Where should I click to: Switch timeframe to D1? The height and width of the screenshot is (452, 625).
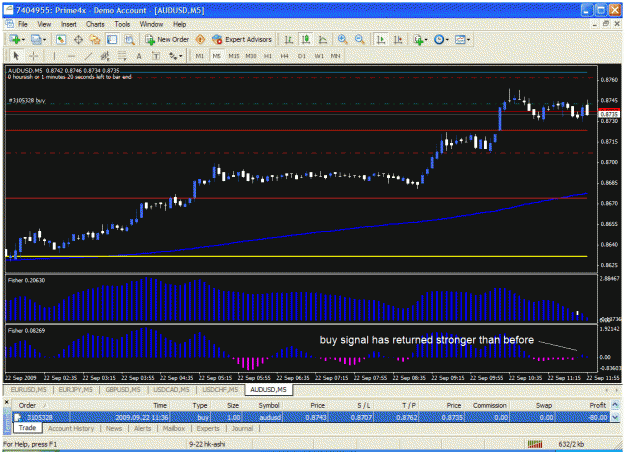(x=302, y=56)
